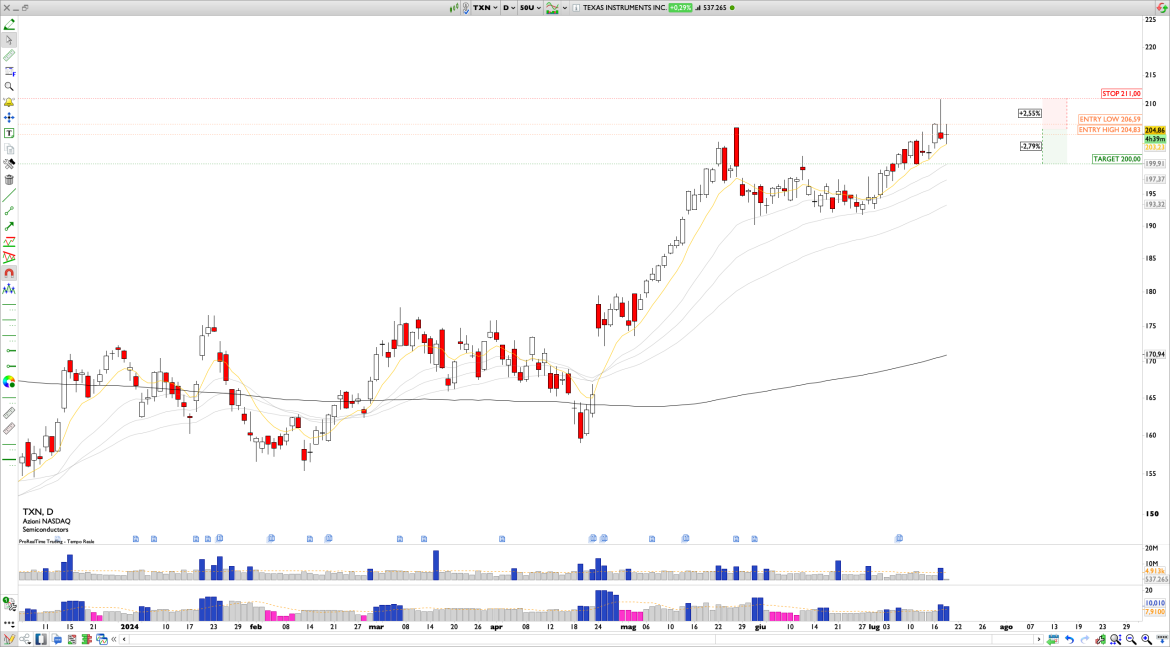Click the trash bin delete icon
This screenshot has width=1170, height=647.
(9, 180)
